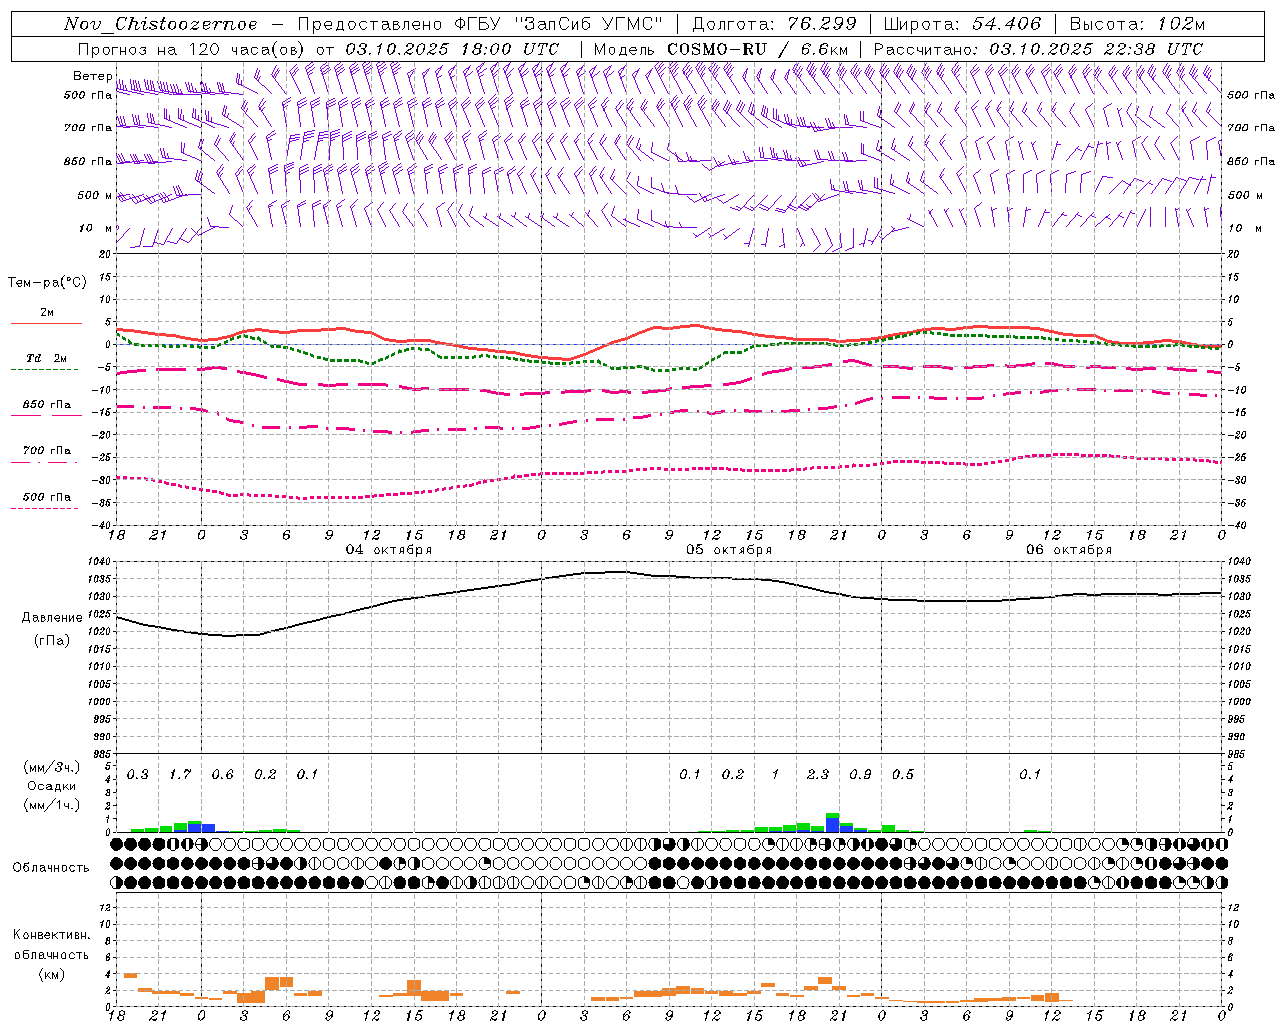The width and height of the screenshot is (1280, 1024).
Task: Click the Nov_Chistoozernoe station title
Action: [x=160, y=24]
